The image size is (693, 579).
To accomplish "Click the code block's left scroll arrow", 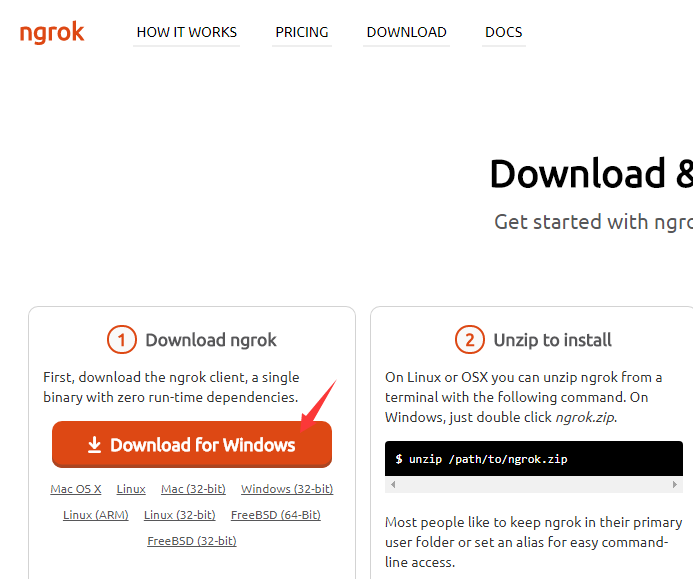I will [393, 484].
